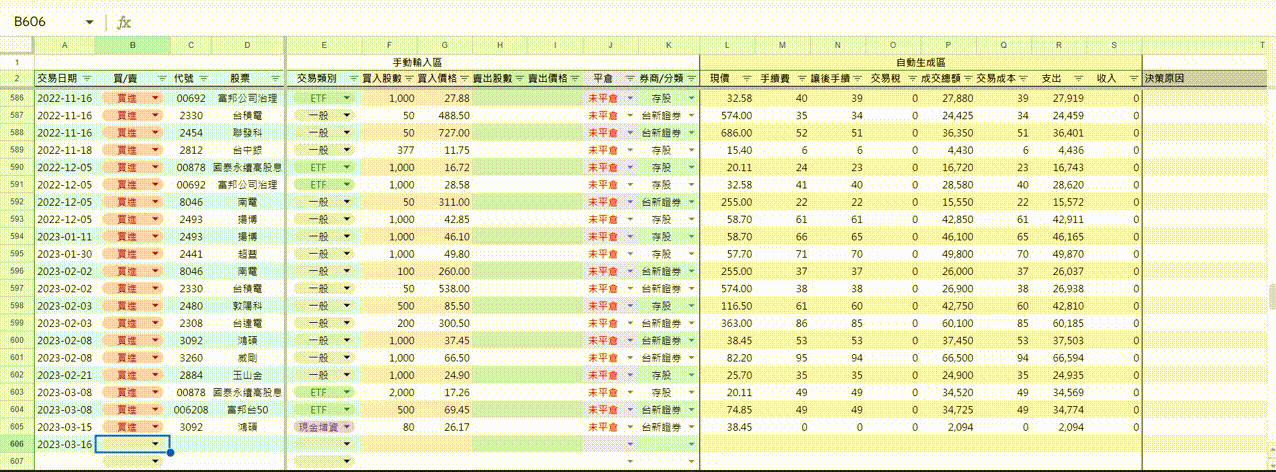Open the filter for 現價 column
The image size is (1276, 472).
[747, 78]
